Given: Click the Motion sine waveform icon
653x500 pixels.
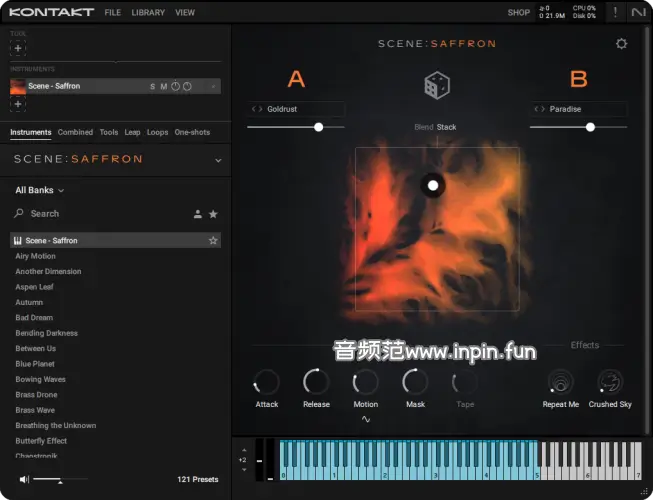Looking at the screenshot, I should 366,419.
